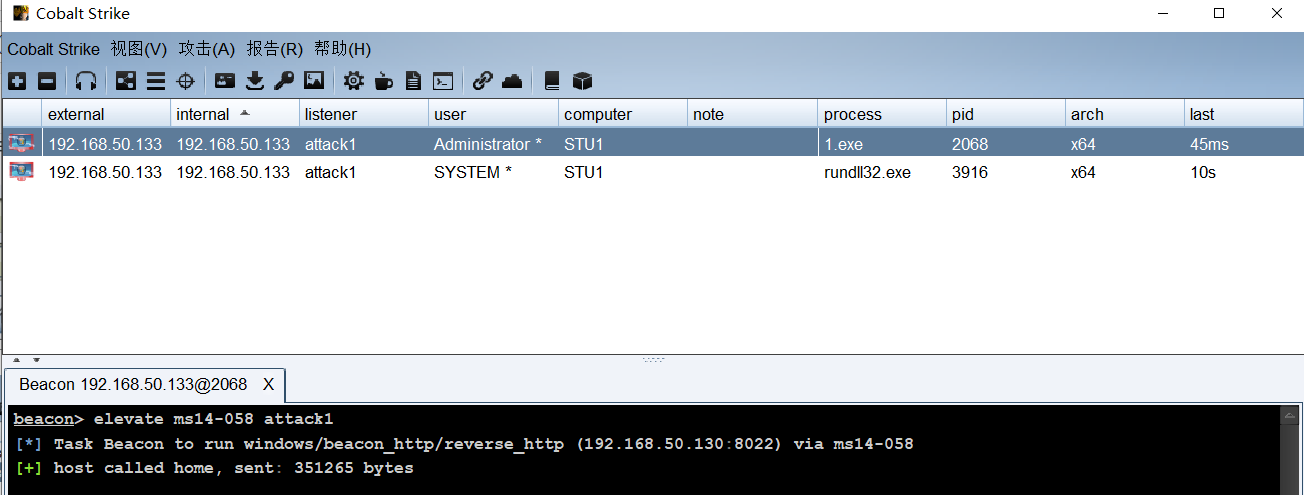Click the generate Windows executable gear icon

[354, 81]
